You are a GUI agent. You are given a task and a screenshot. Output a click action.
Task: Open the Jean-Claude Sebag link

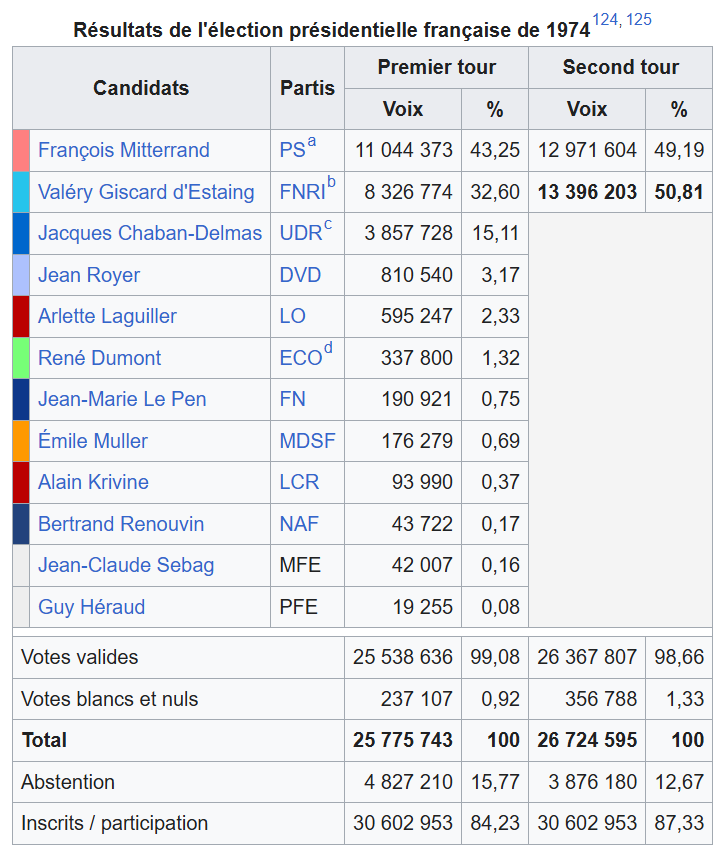pyautogui.click(x=126, y=565)
